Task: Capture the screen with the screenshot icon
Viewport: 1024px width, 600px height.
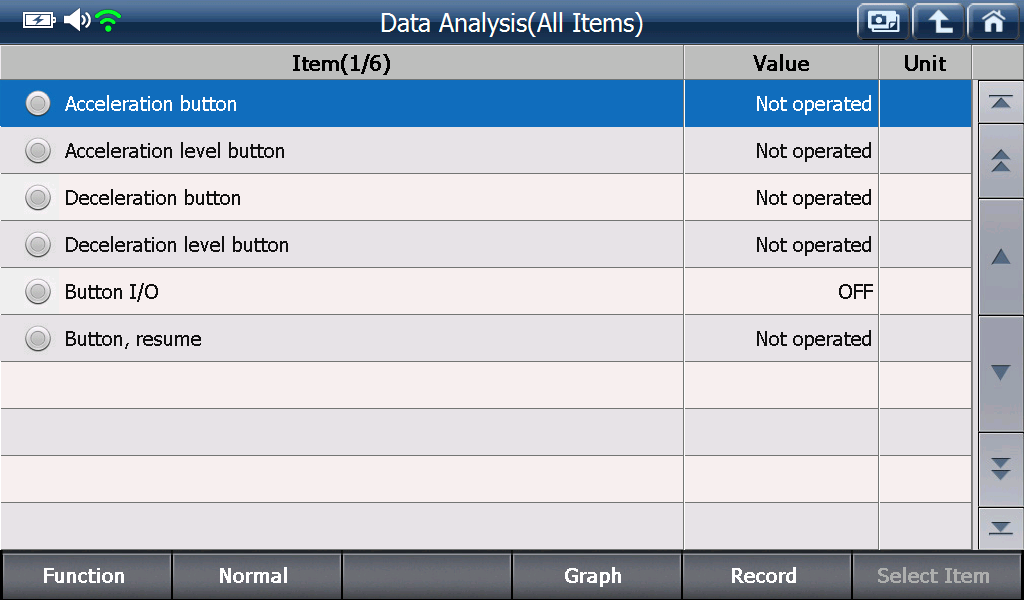Action: point(883,22)
